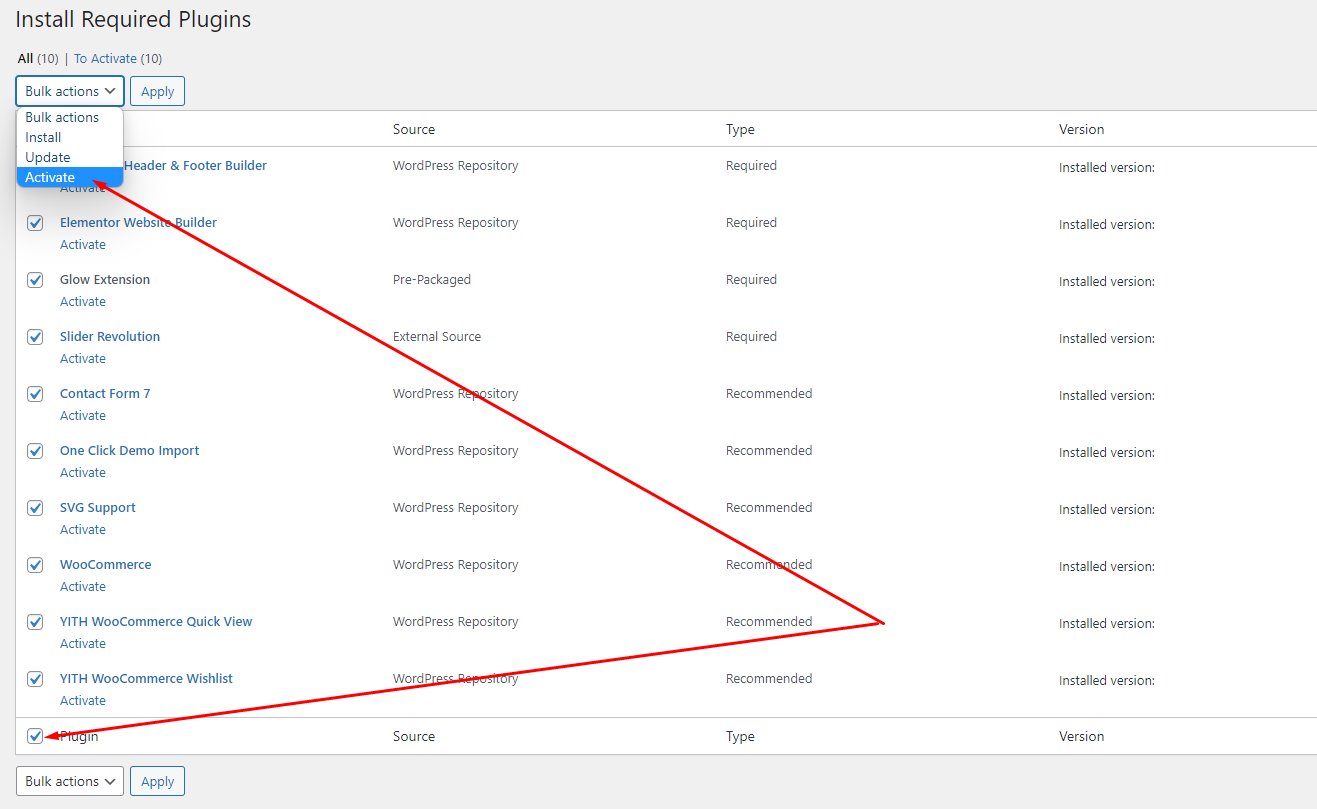Image resolution: width=1317 pixels, height=809 pixels.
Task: Toggle YITH WooCommerce Quick View checkbox
Action: 35,622
